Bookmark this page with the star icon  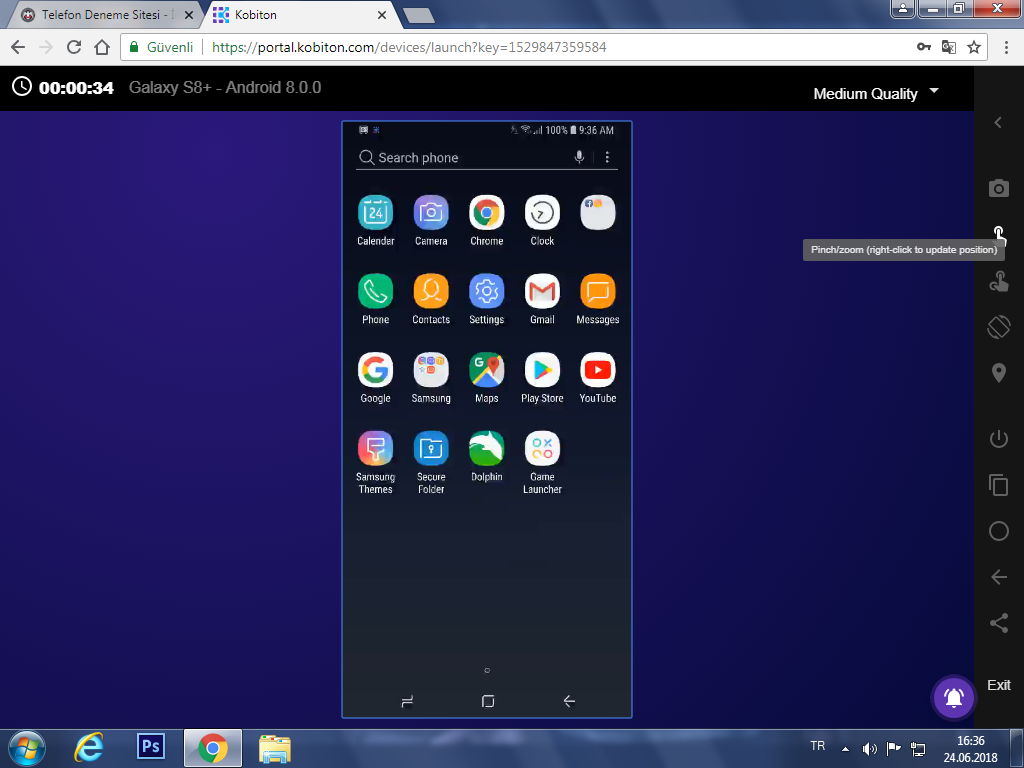[x=974, y=47]
